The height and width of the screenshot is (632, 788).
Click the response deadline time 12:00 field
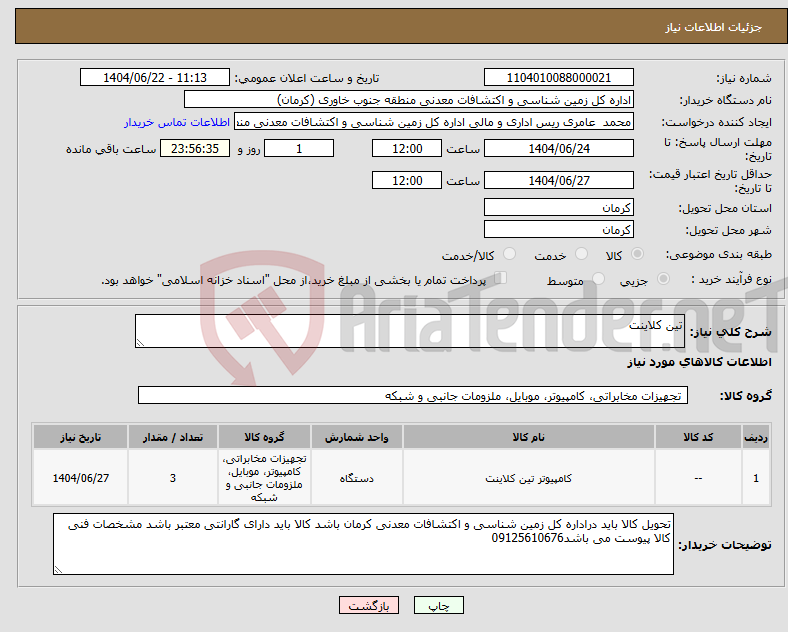click(x=407, y=149)
